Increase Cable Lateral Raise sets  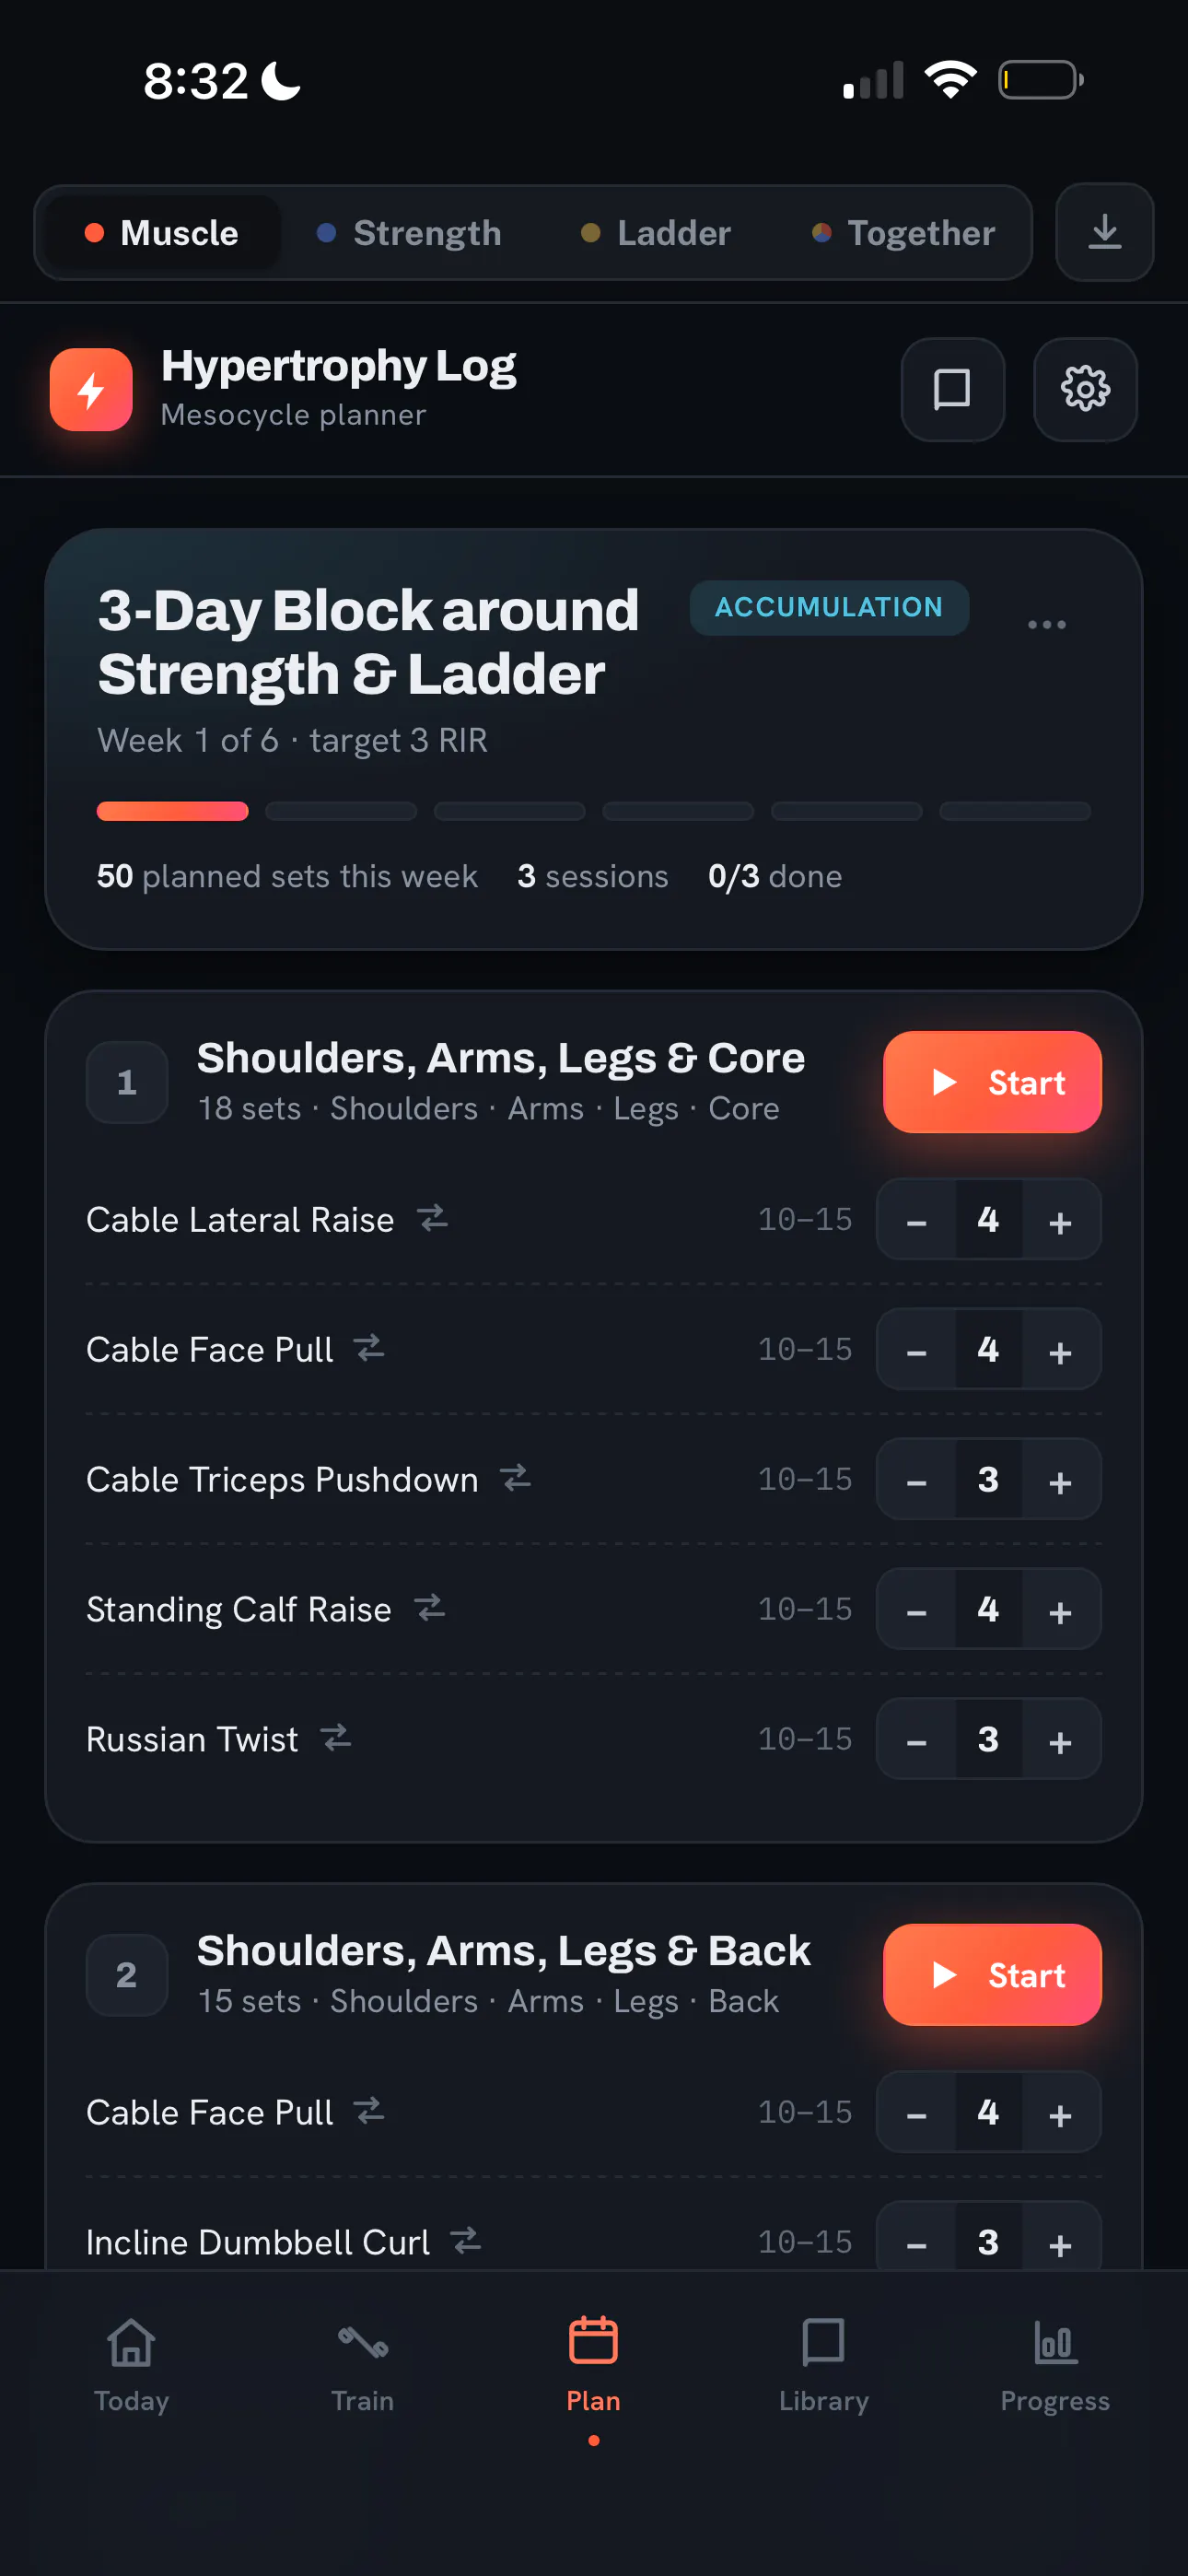(1061, 1220)
